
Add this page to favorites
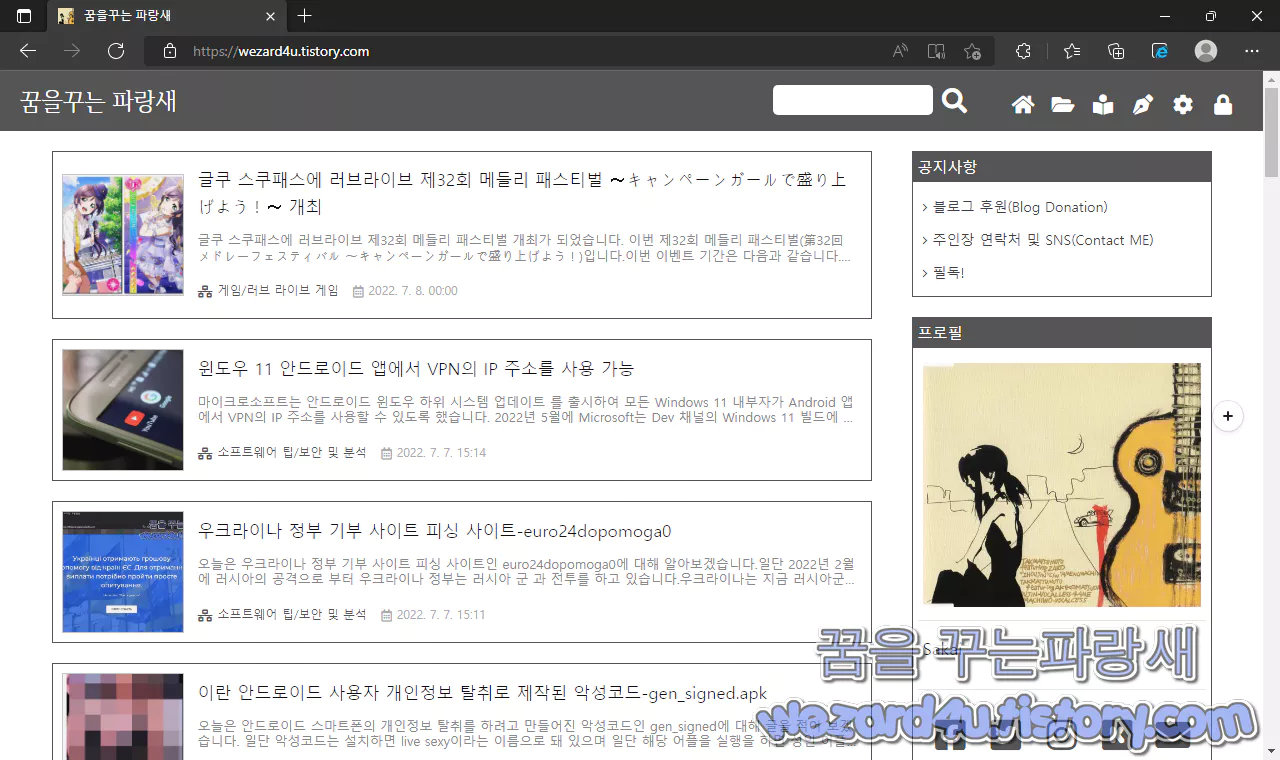point(972,51)
